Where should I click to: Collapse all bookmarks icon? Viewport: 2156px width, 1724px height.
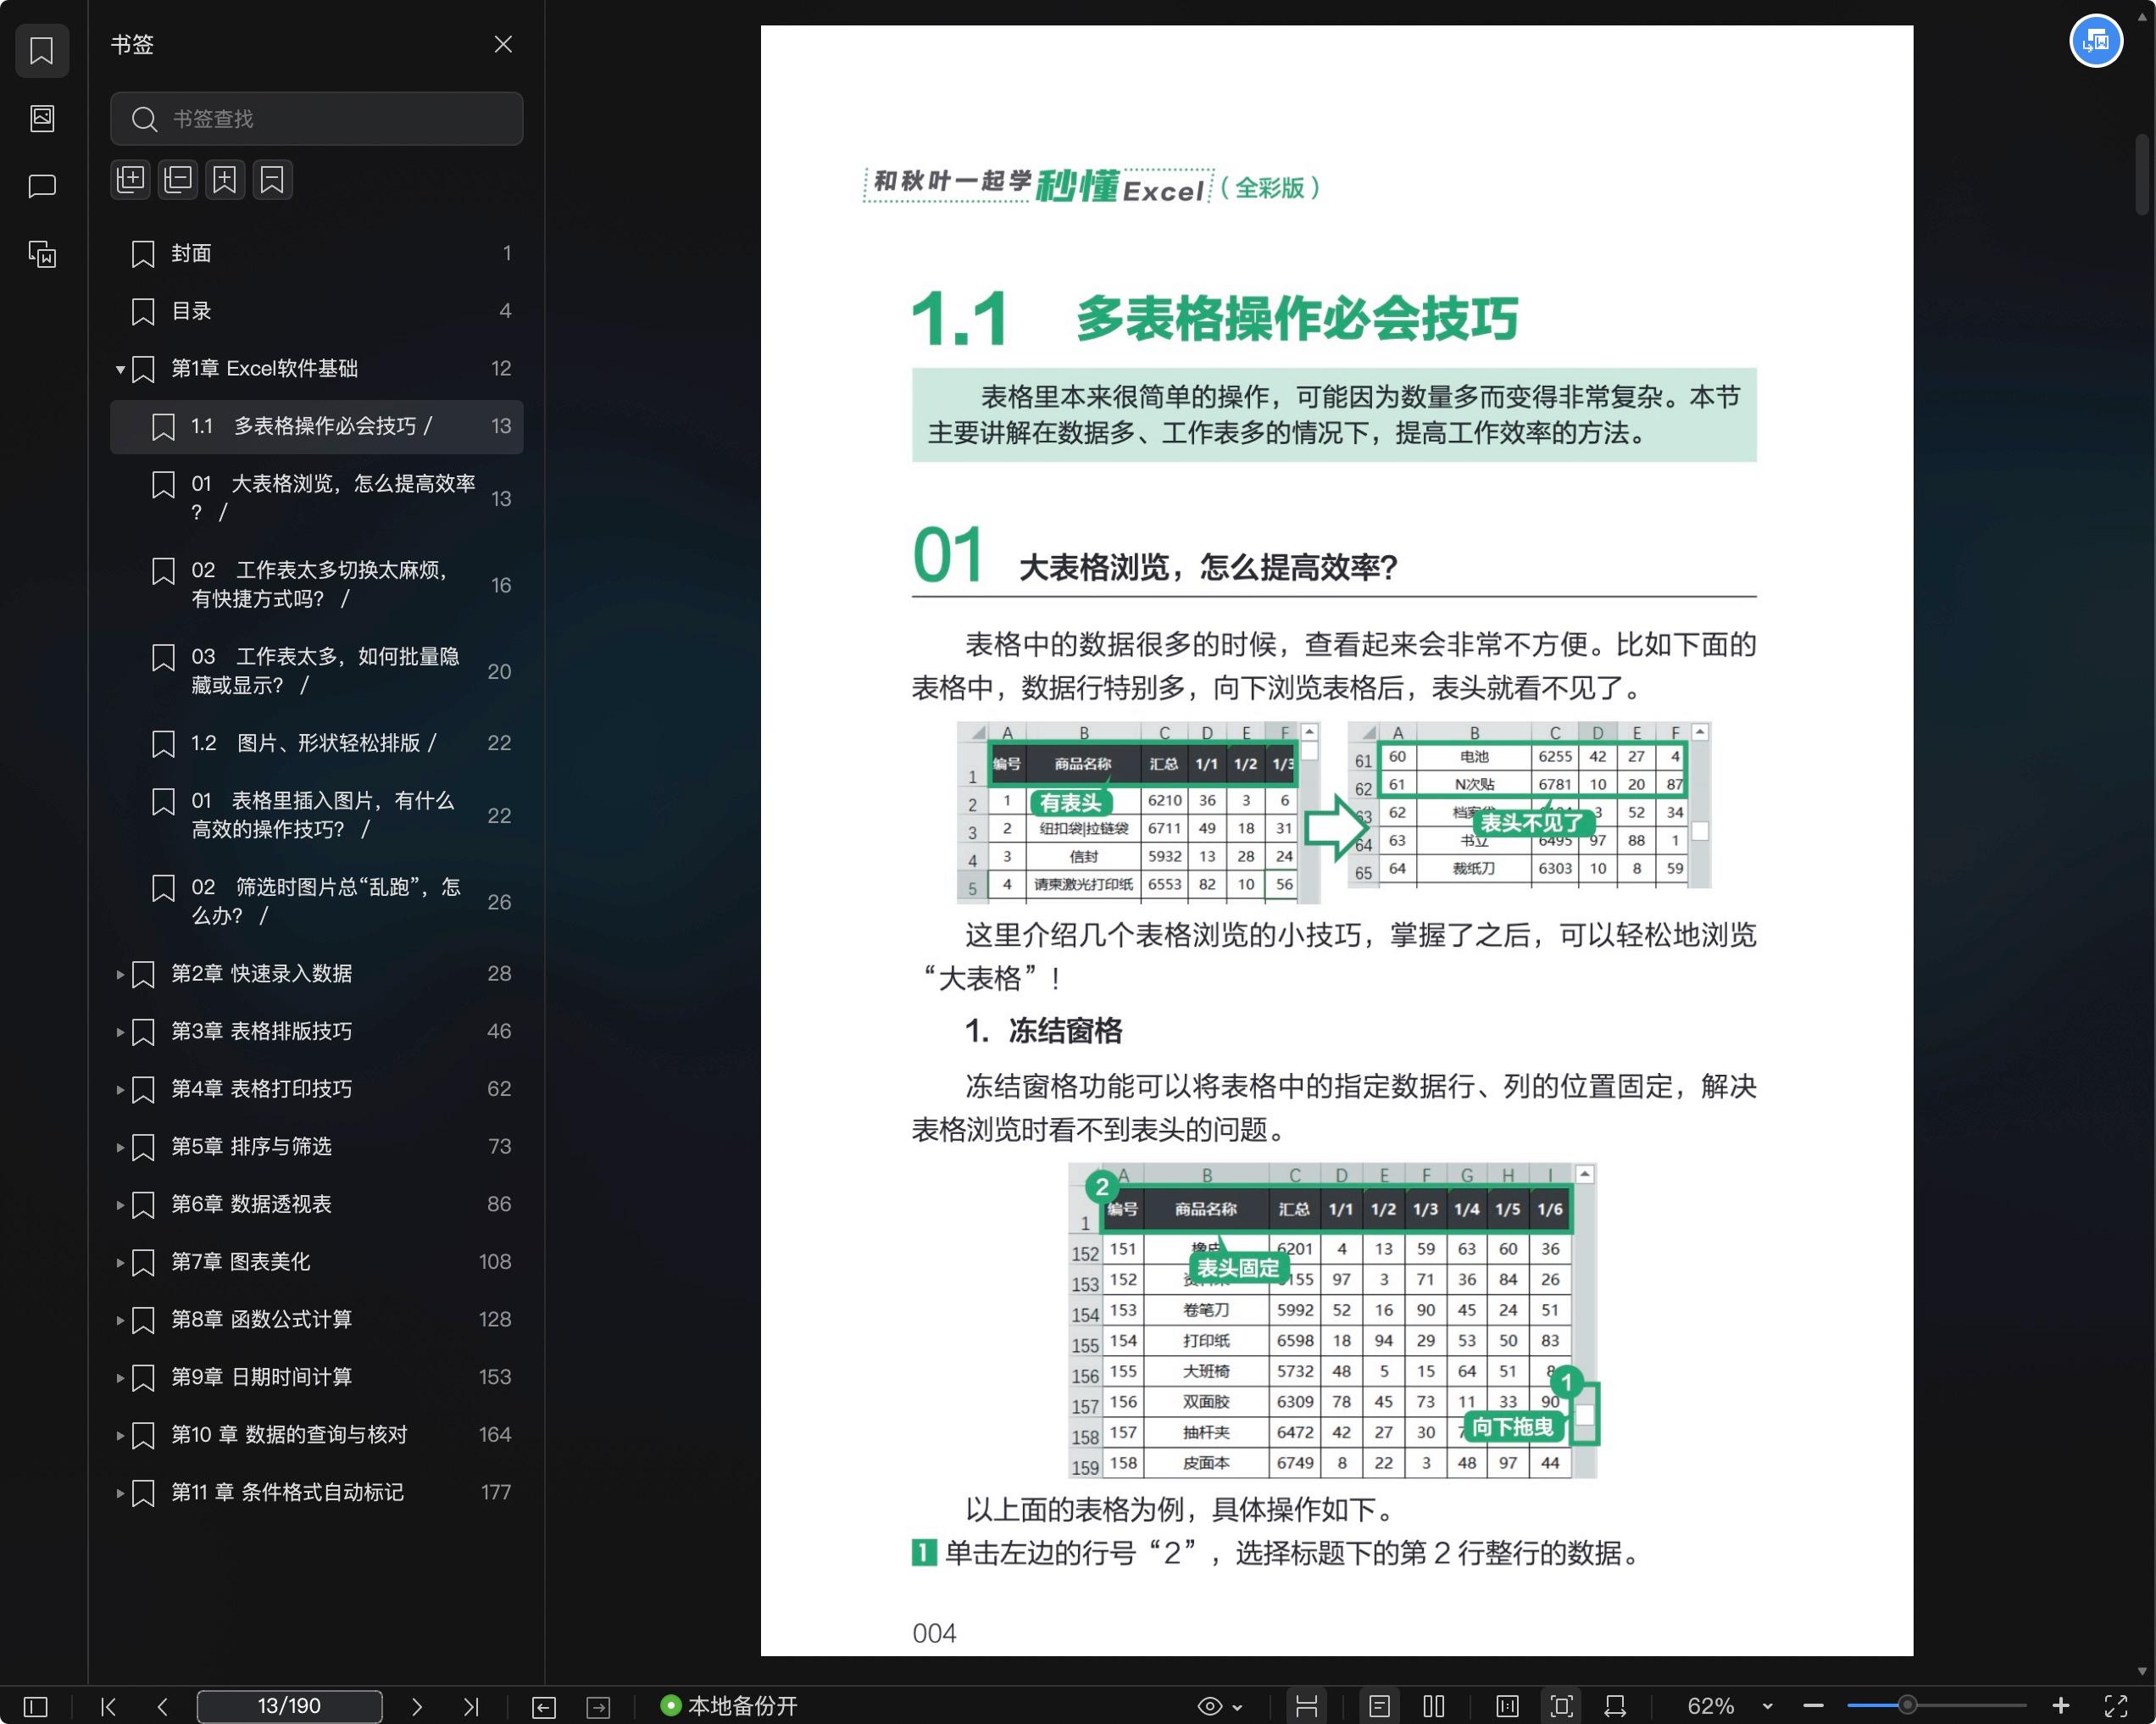(178, 180)
